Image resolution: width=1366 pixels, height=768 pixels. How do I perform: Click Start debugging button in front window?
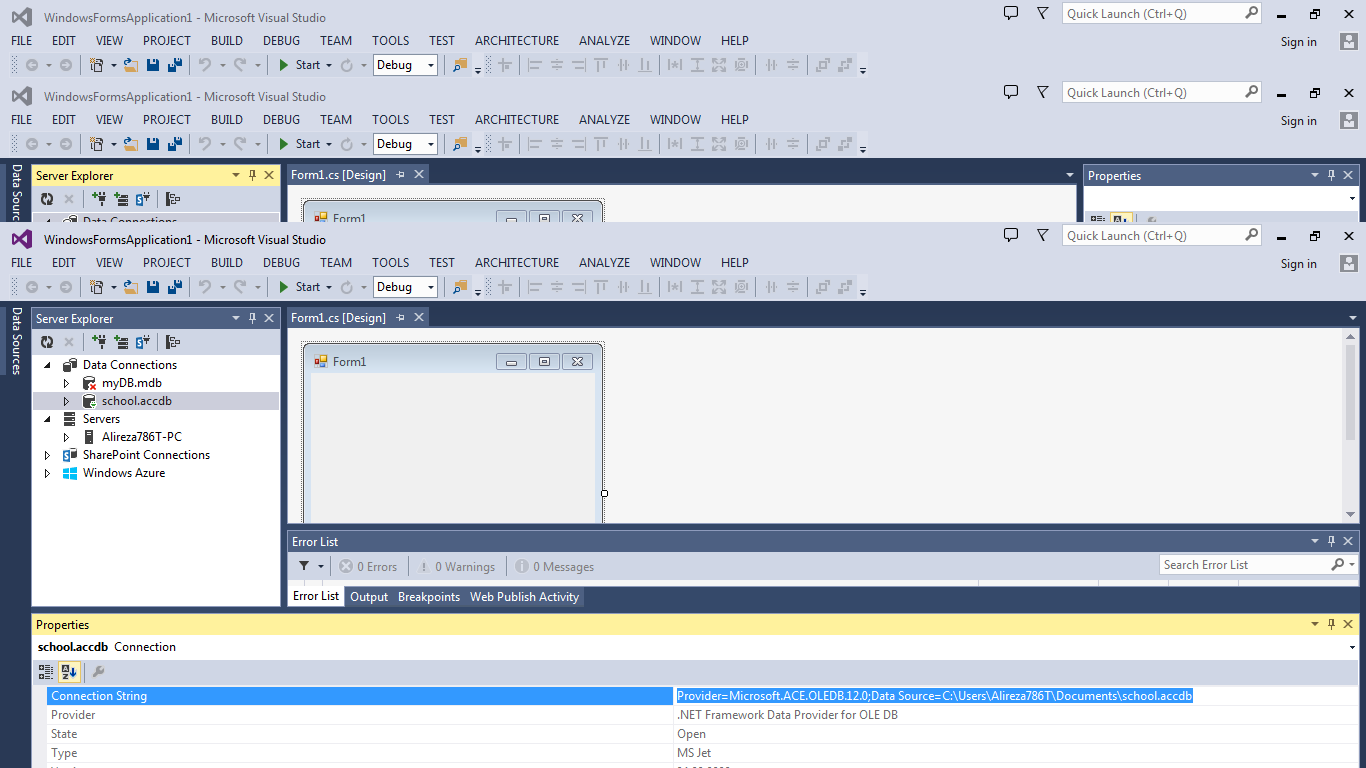[x=298, y=287]
